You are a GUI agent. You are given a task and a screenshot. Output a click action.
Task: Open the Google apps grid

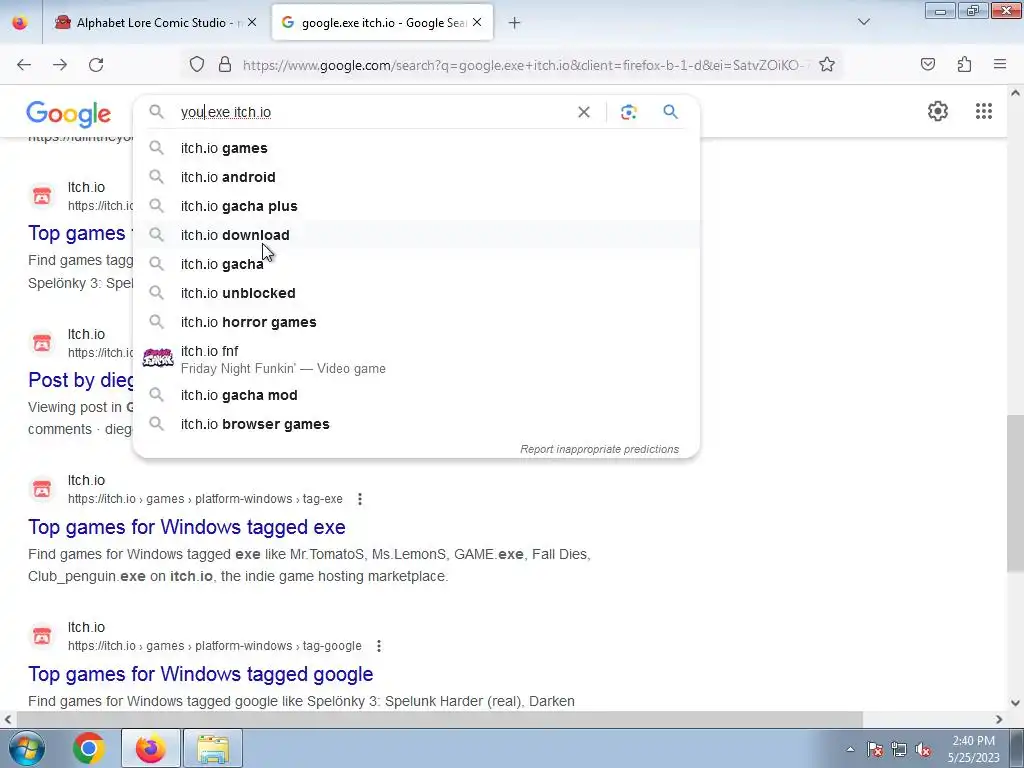(984, 111)
